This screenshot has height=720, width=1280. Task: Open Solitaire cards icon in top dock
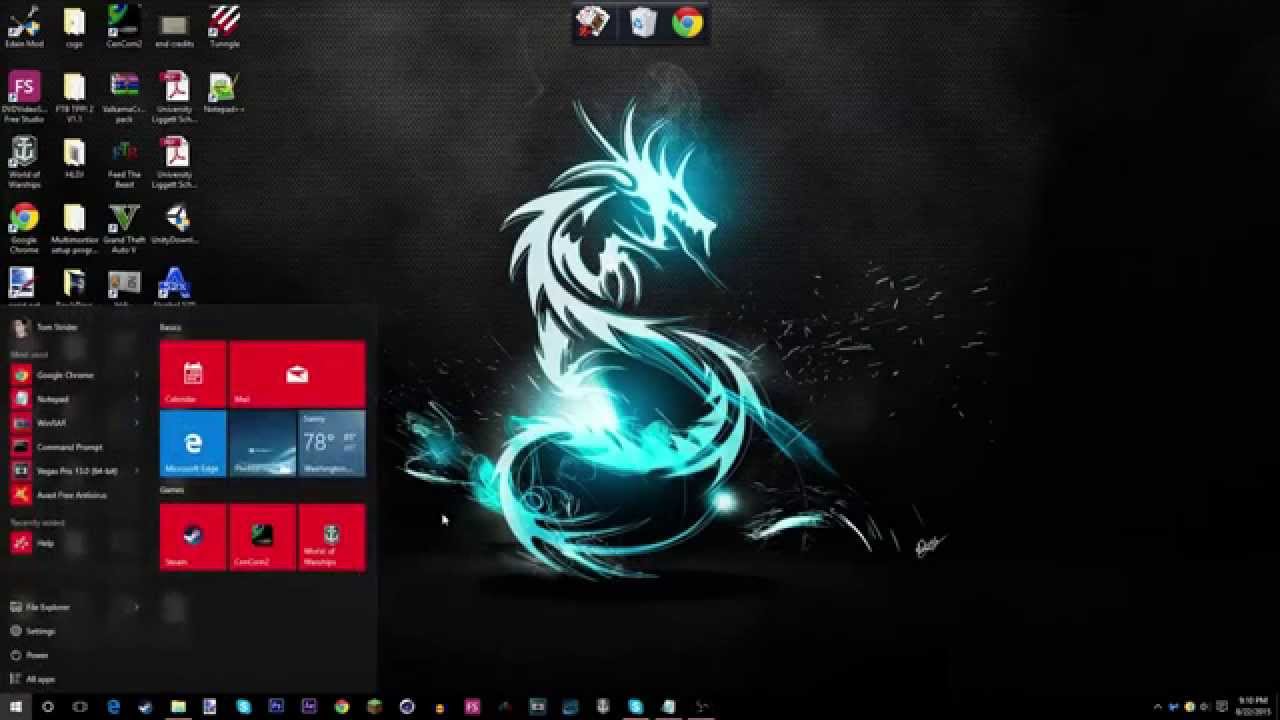pyautogui.click(x=593, y=22)
